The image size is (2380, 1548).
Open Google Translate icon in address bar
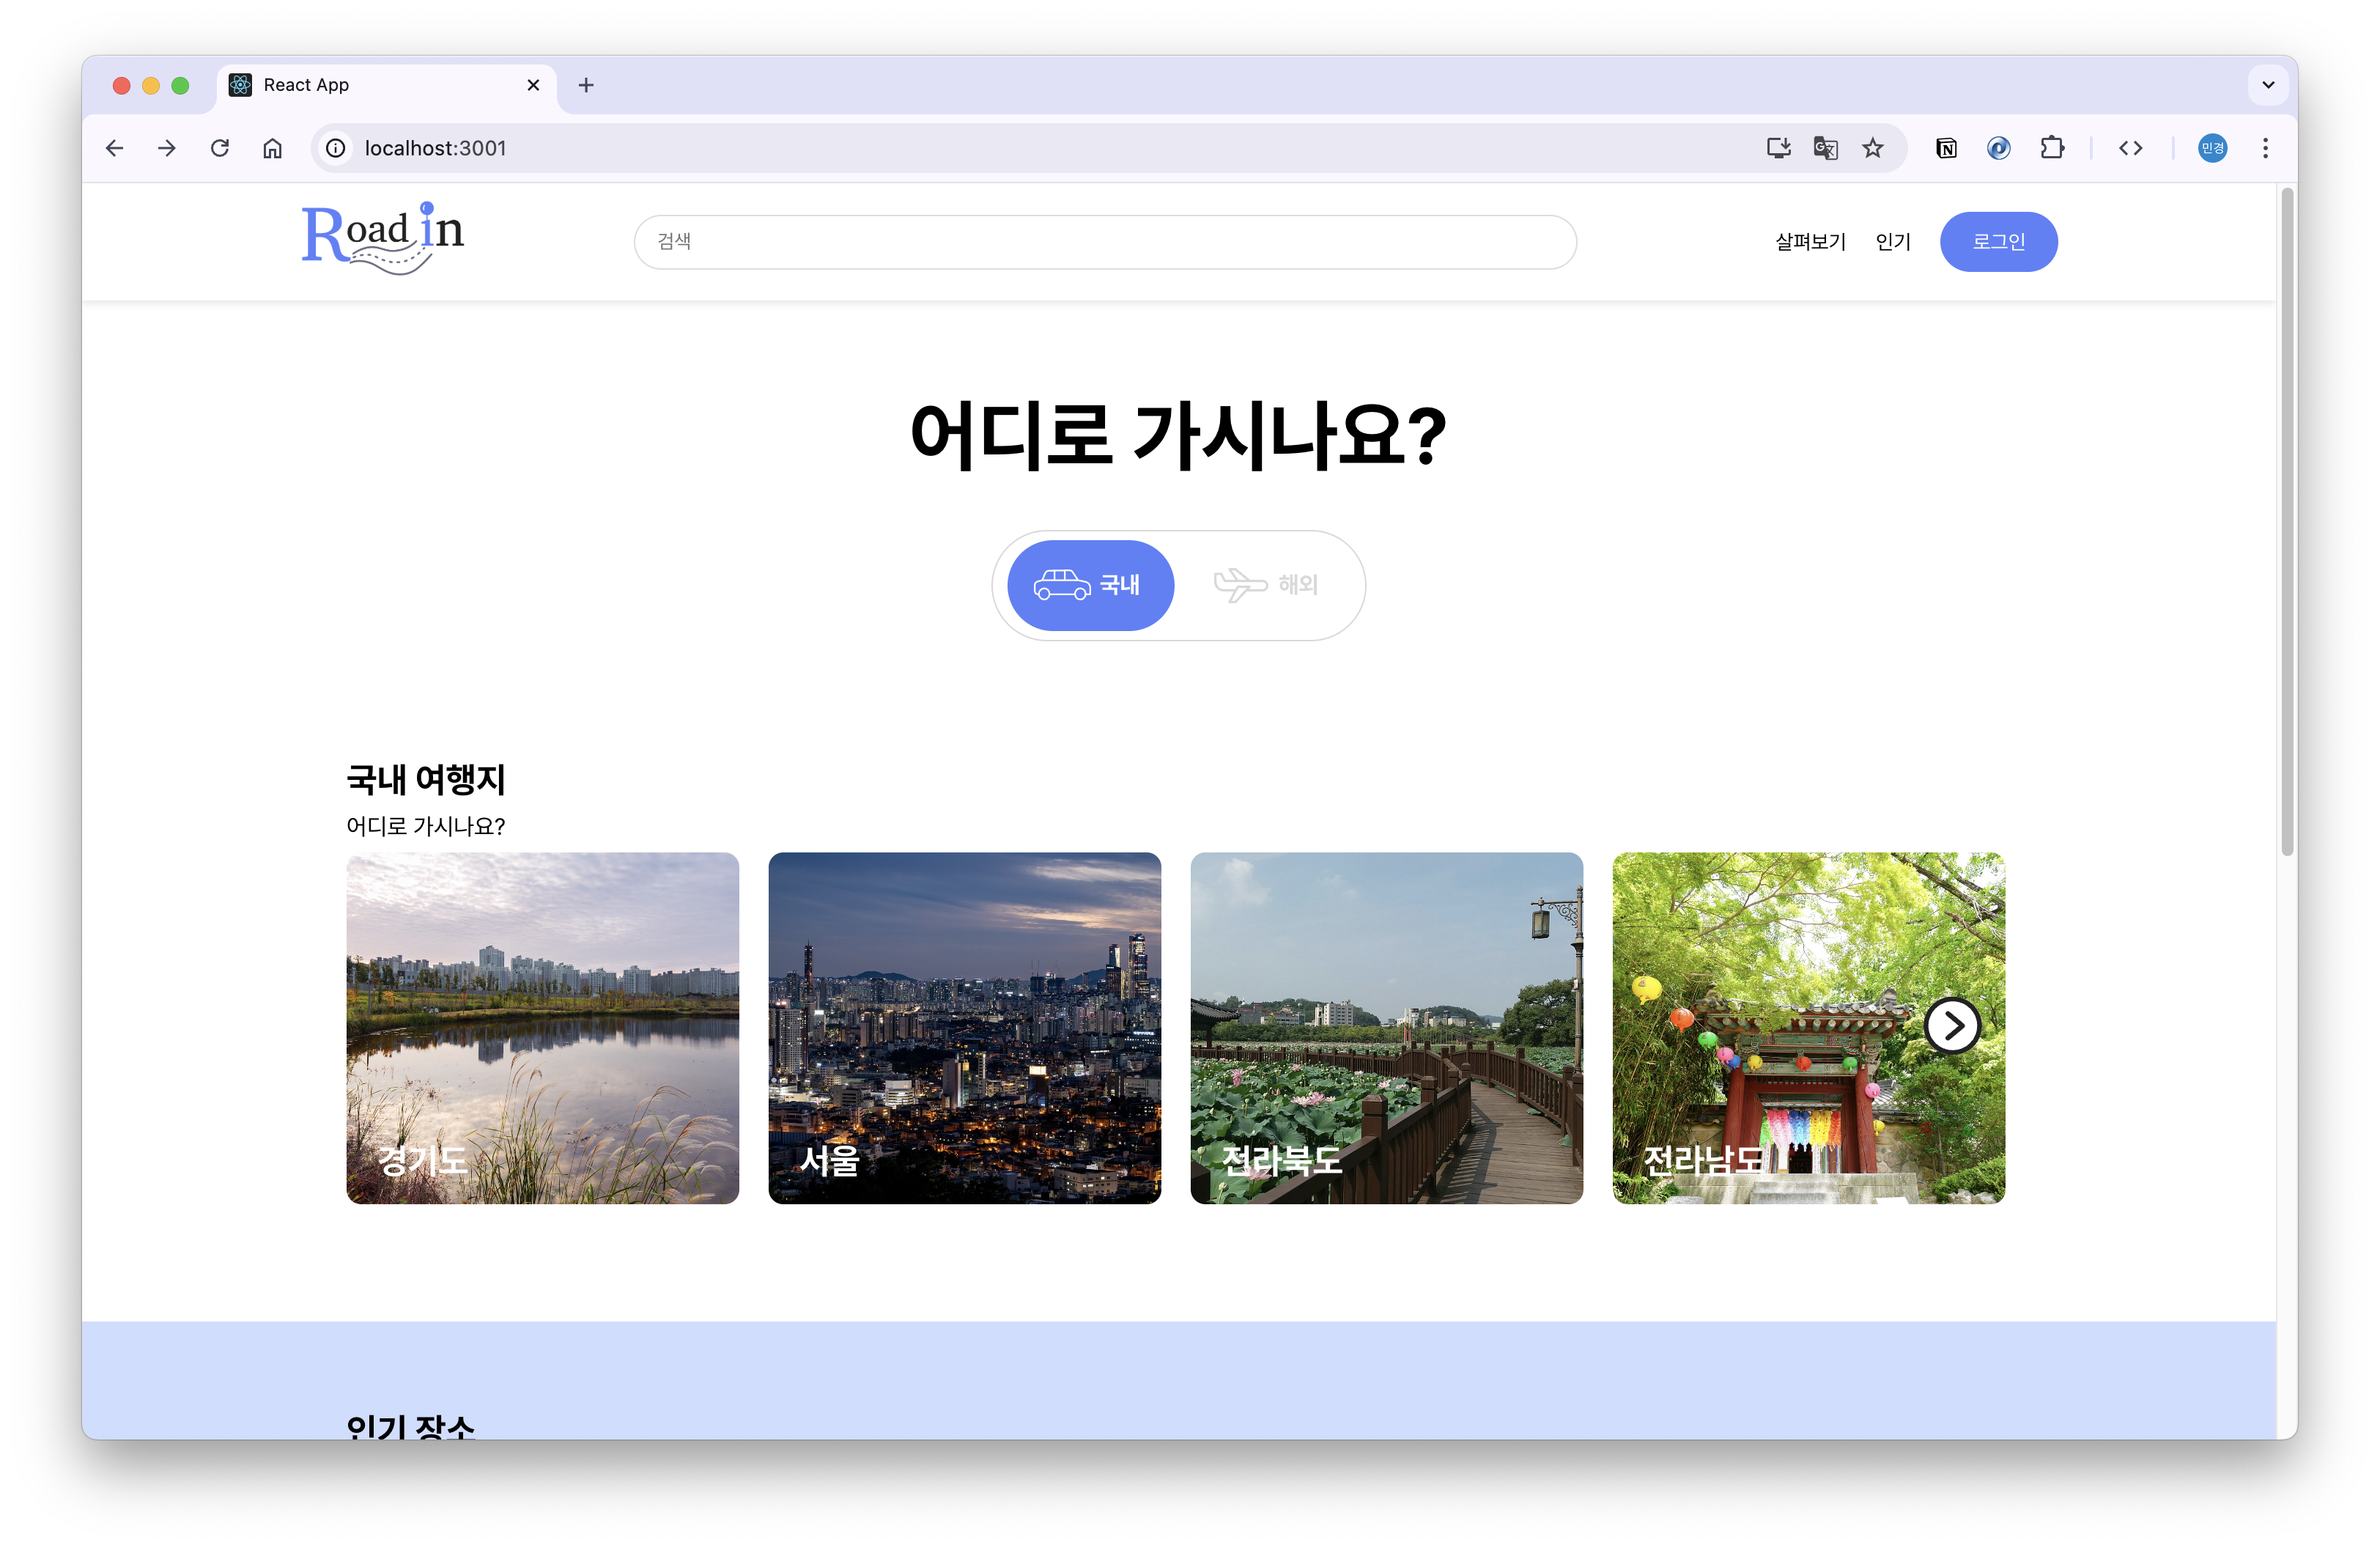1825,148
